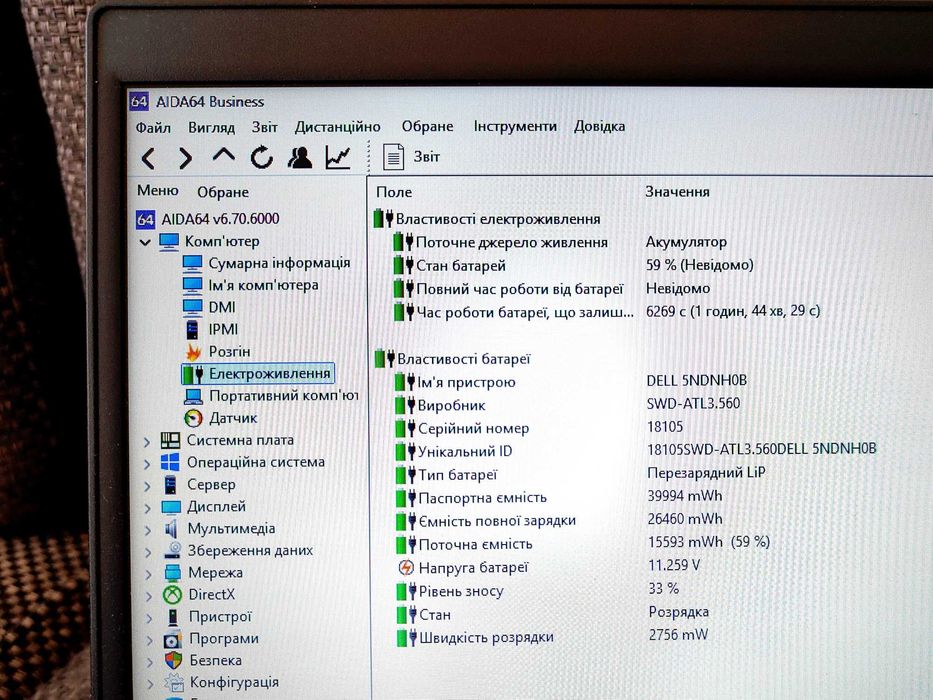Click the Збереження даних disk icon
The width and height of the screenshot is (933, 700).
(x=173, y=550)
